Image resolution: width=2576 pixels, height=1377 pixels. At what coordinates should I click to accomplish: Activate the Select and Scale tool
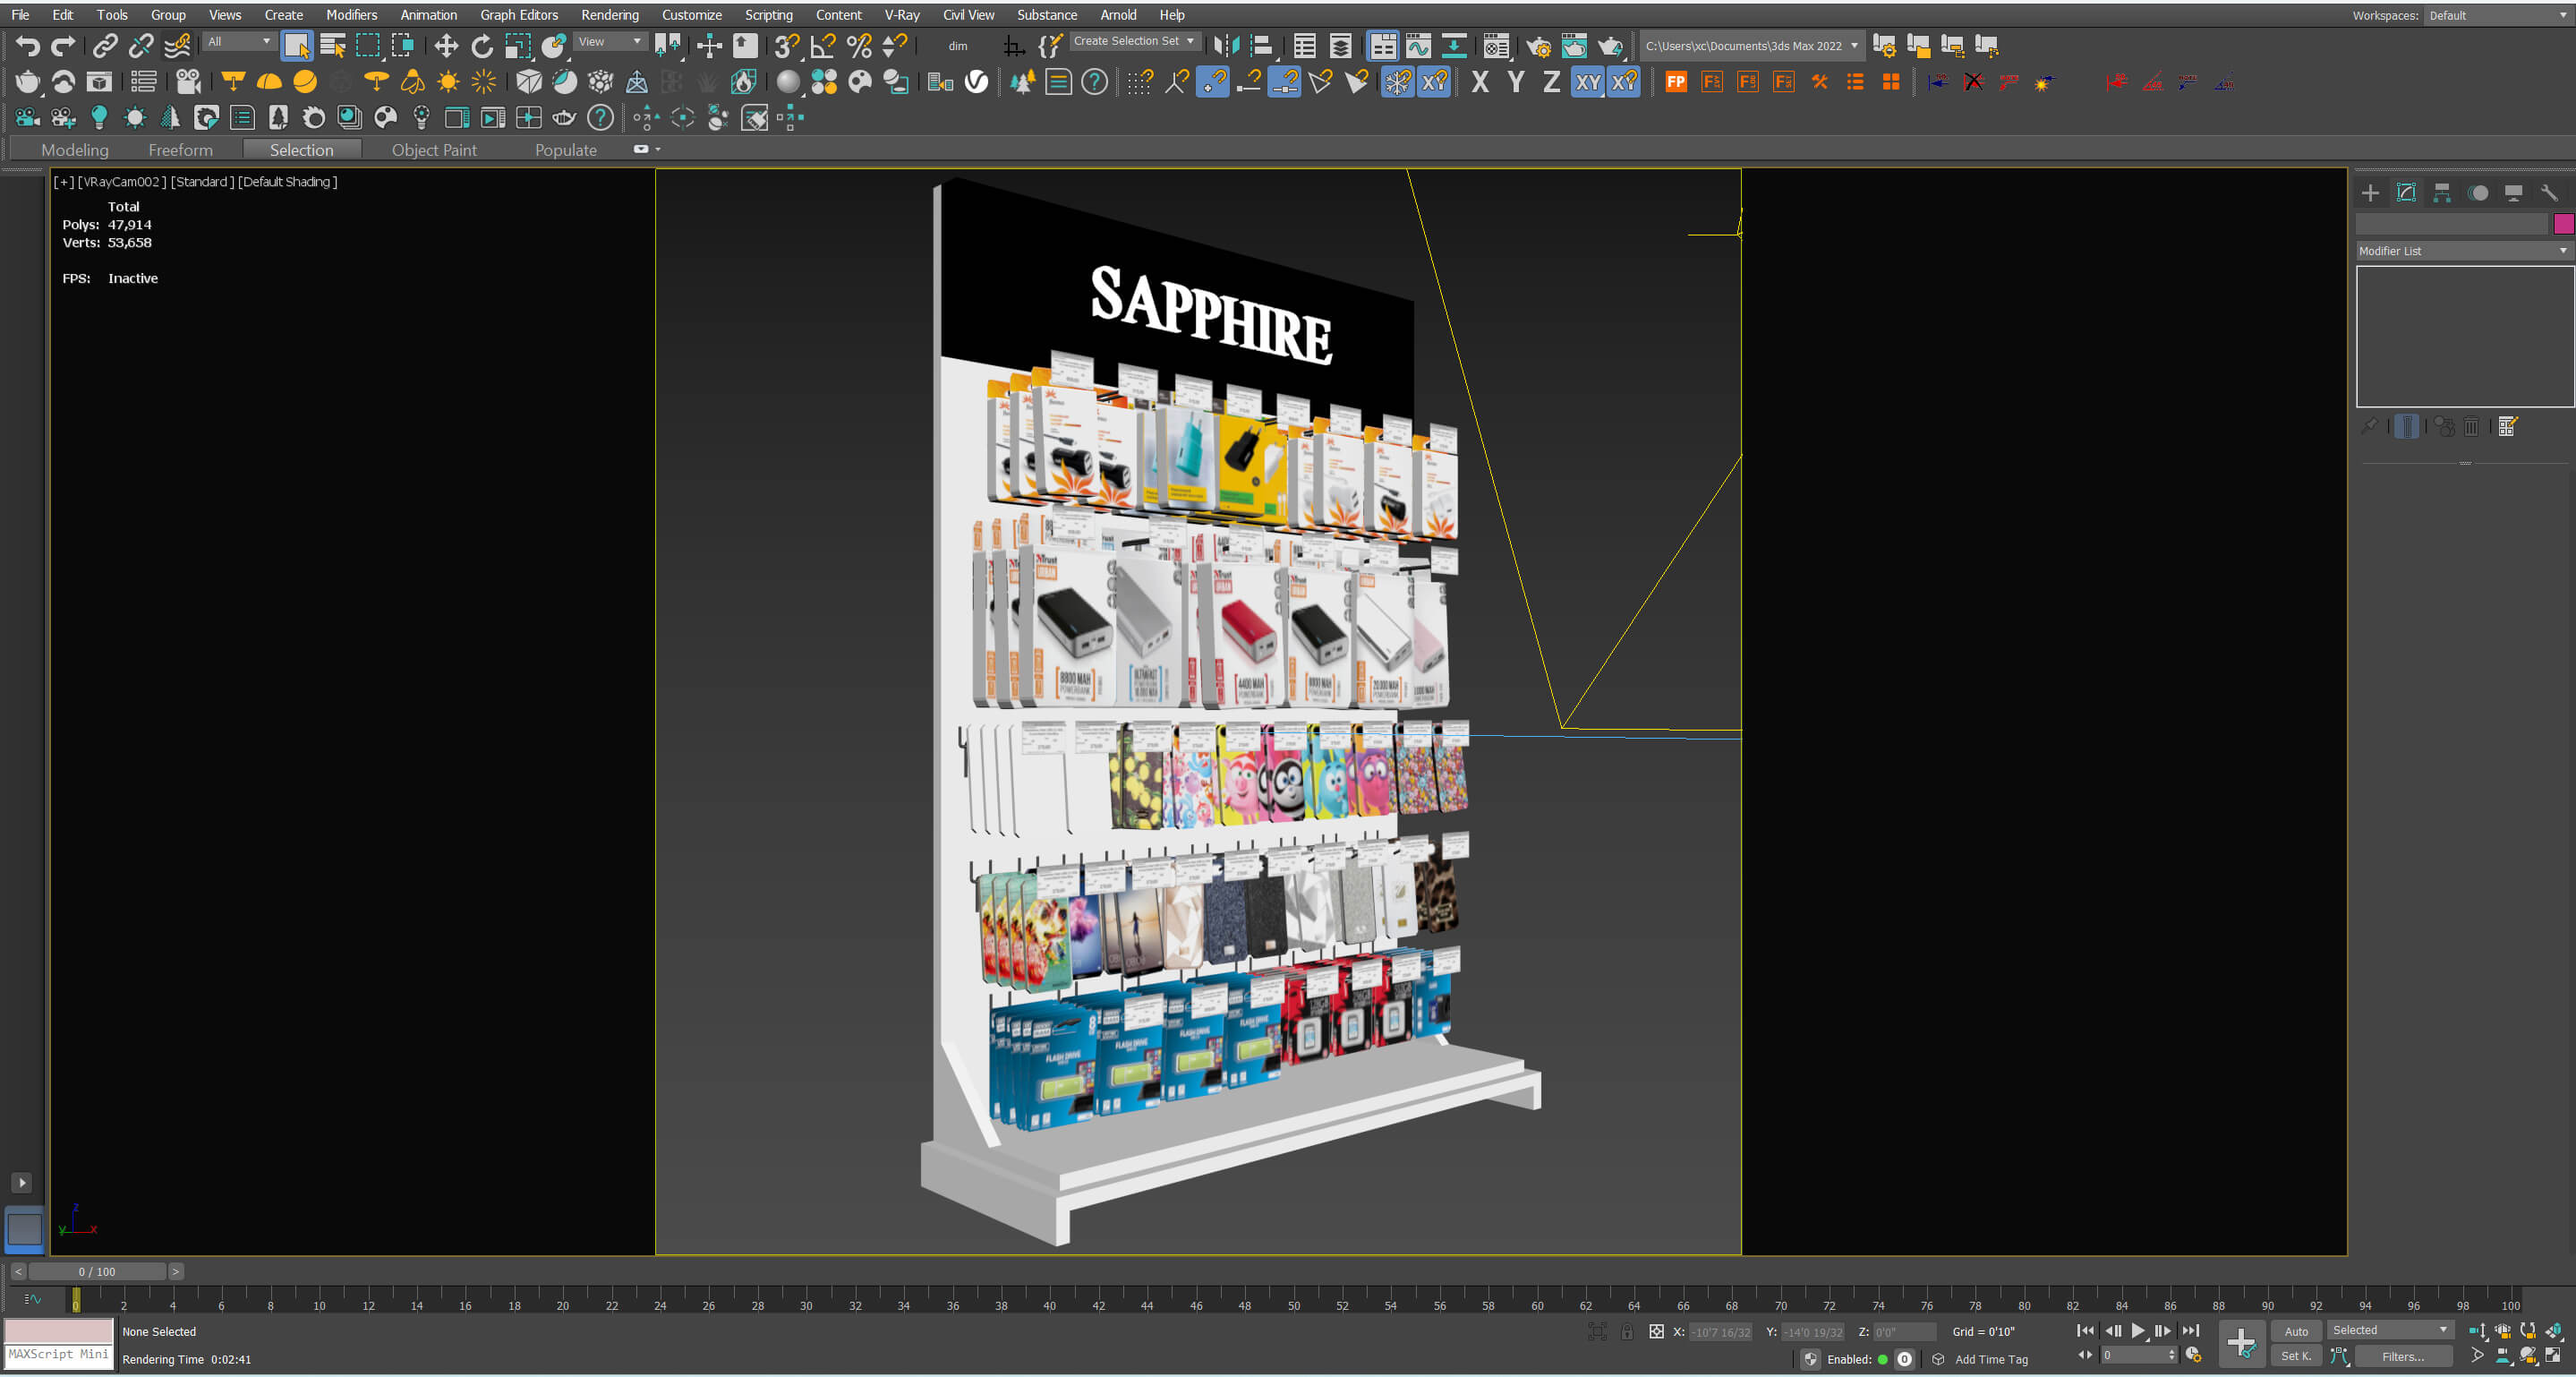click(518, 46)
